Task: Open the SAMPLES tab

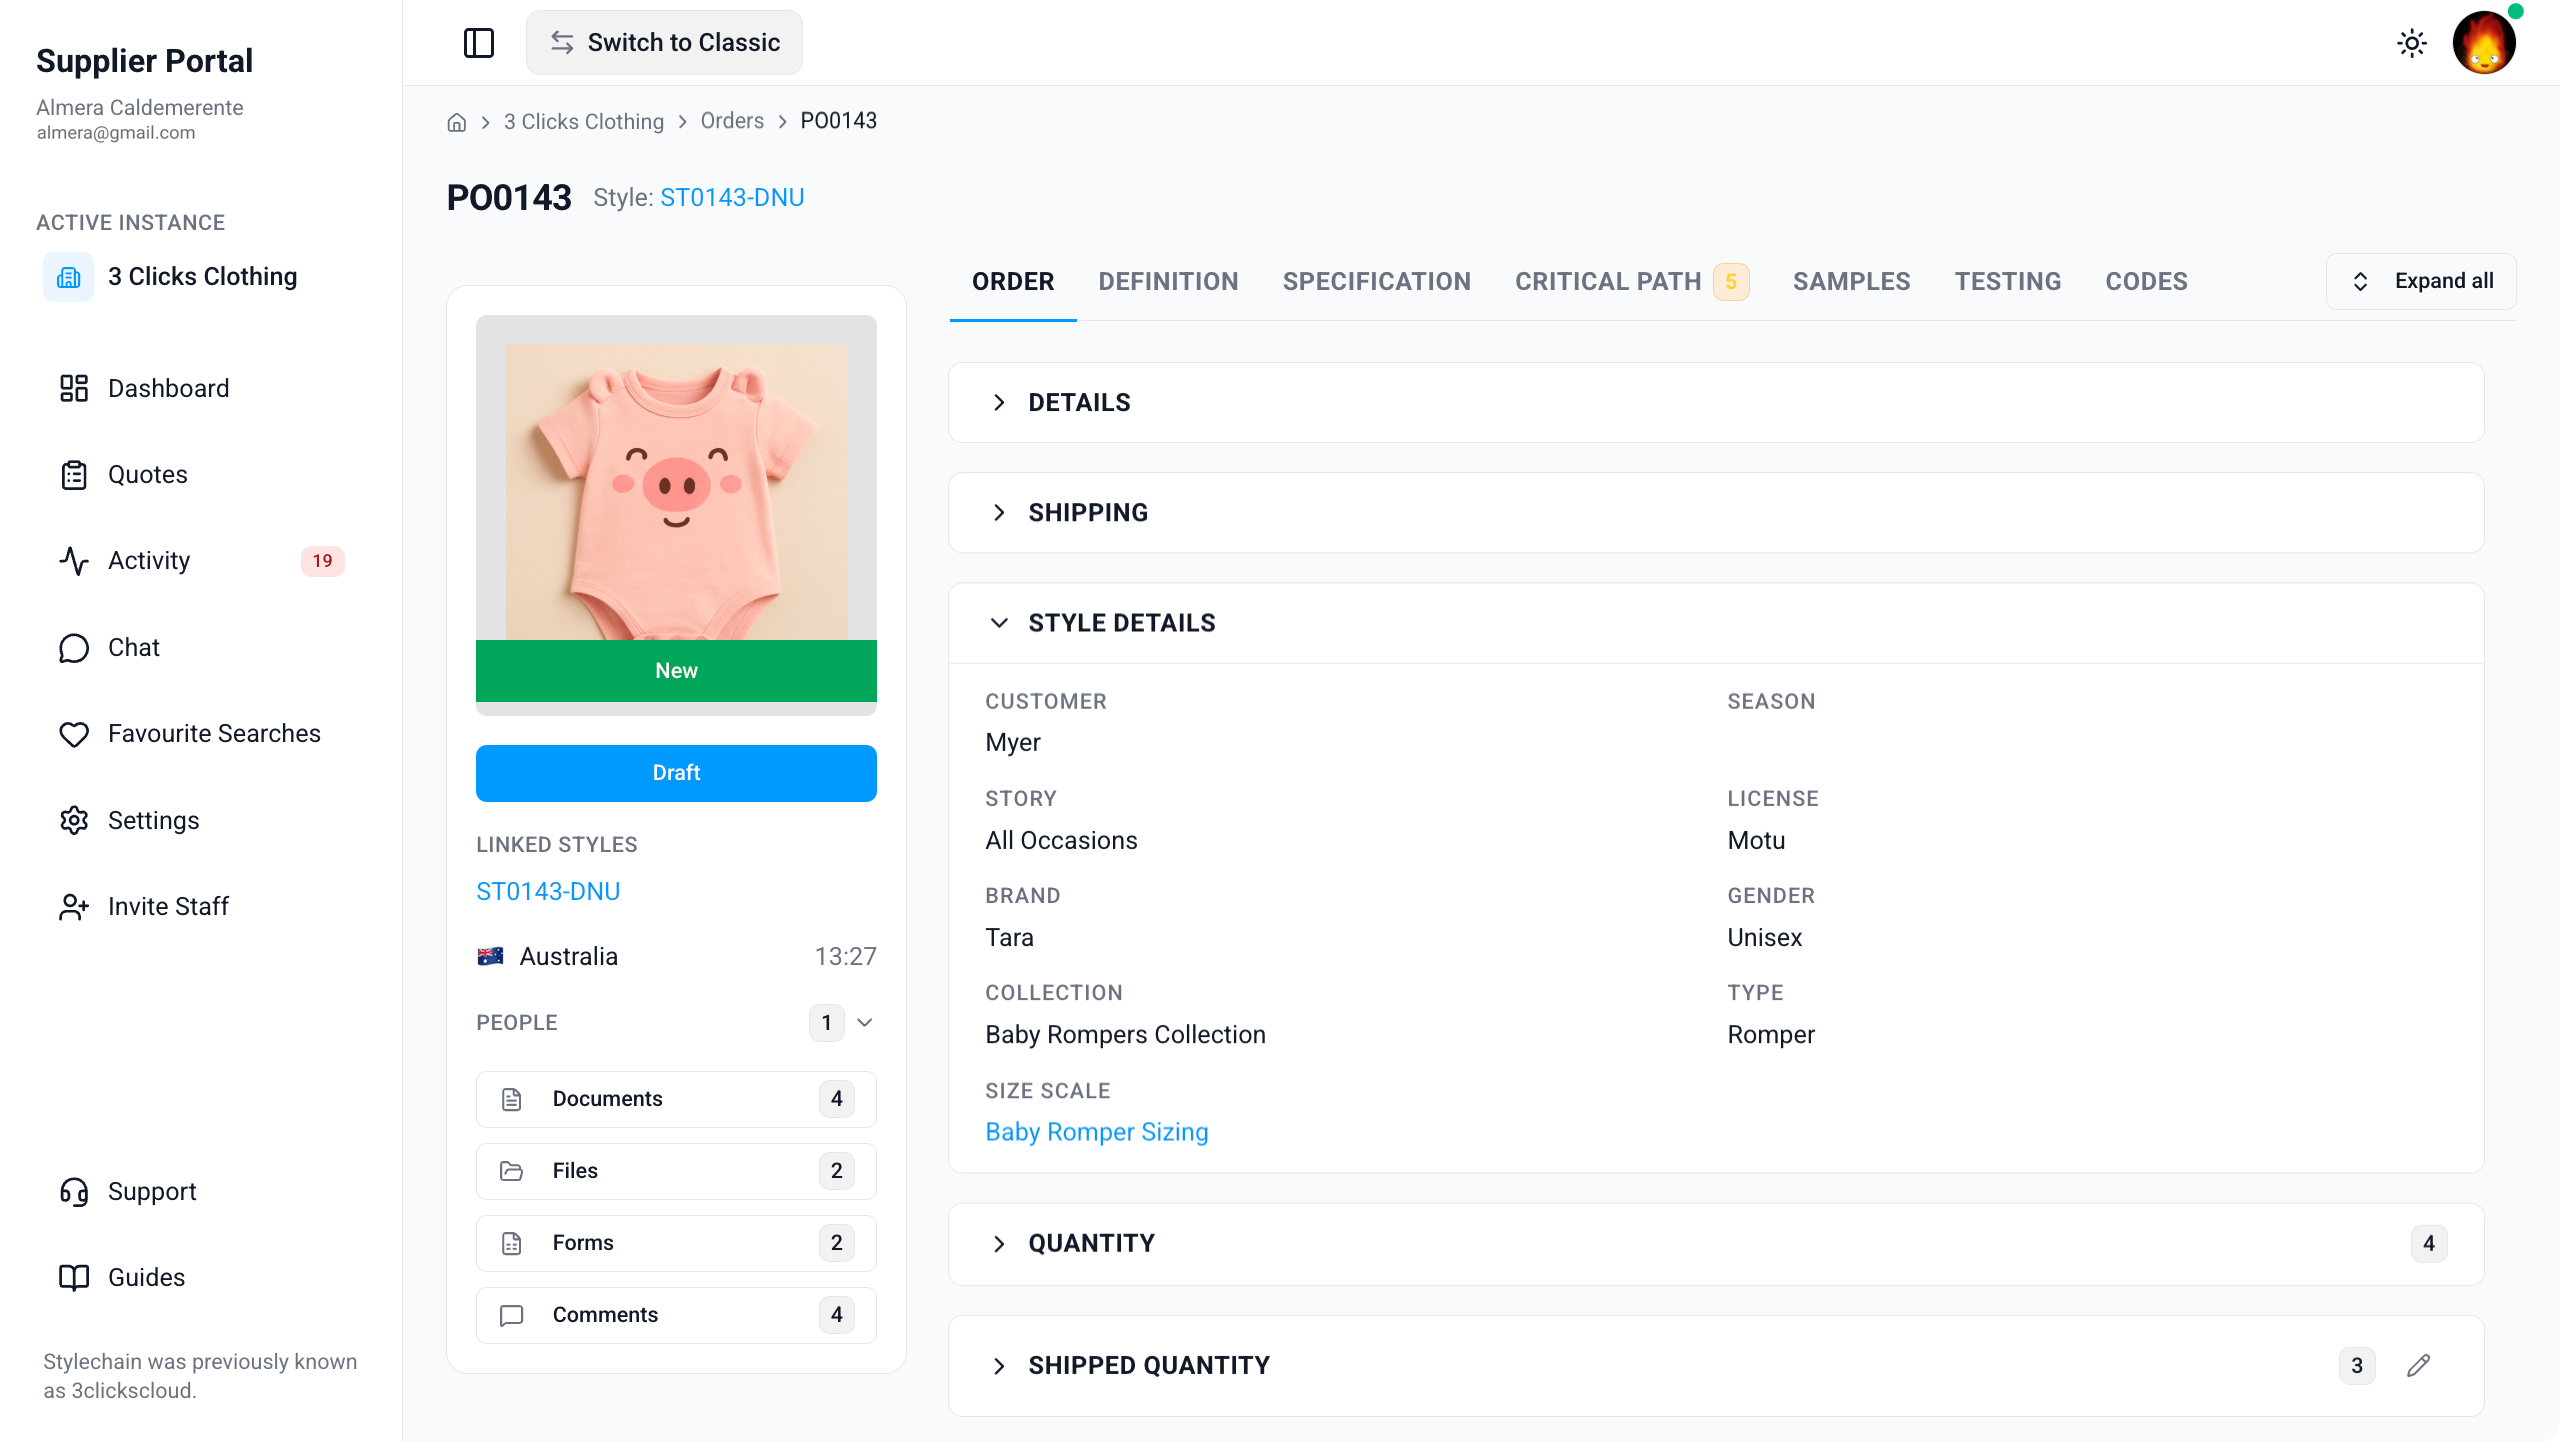Action: 1851,282
